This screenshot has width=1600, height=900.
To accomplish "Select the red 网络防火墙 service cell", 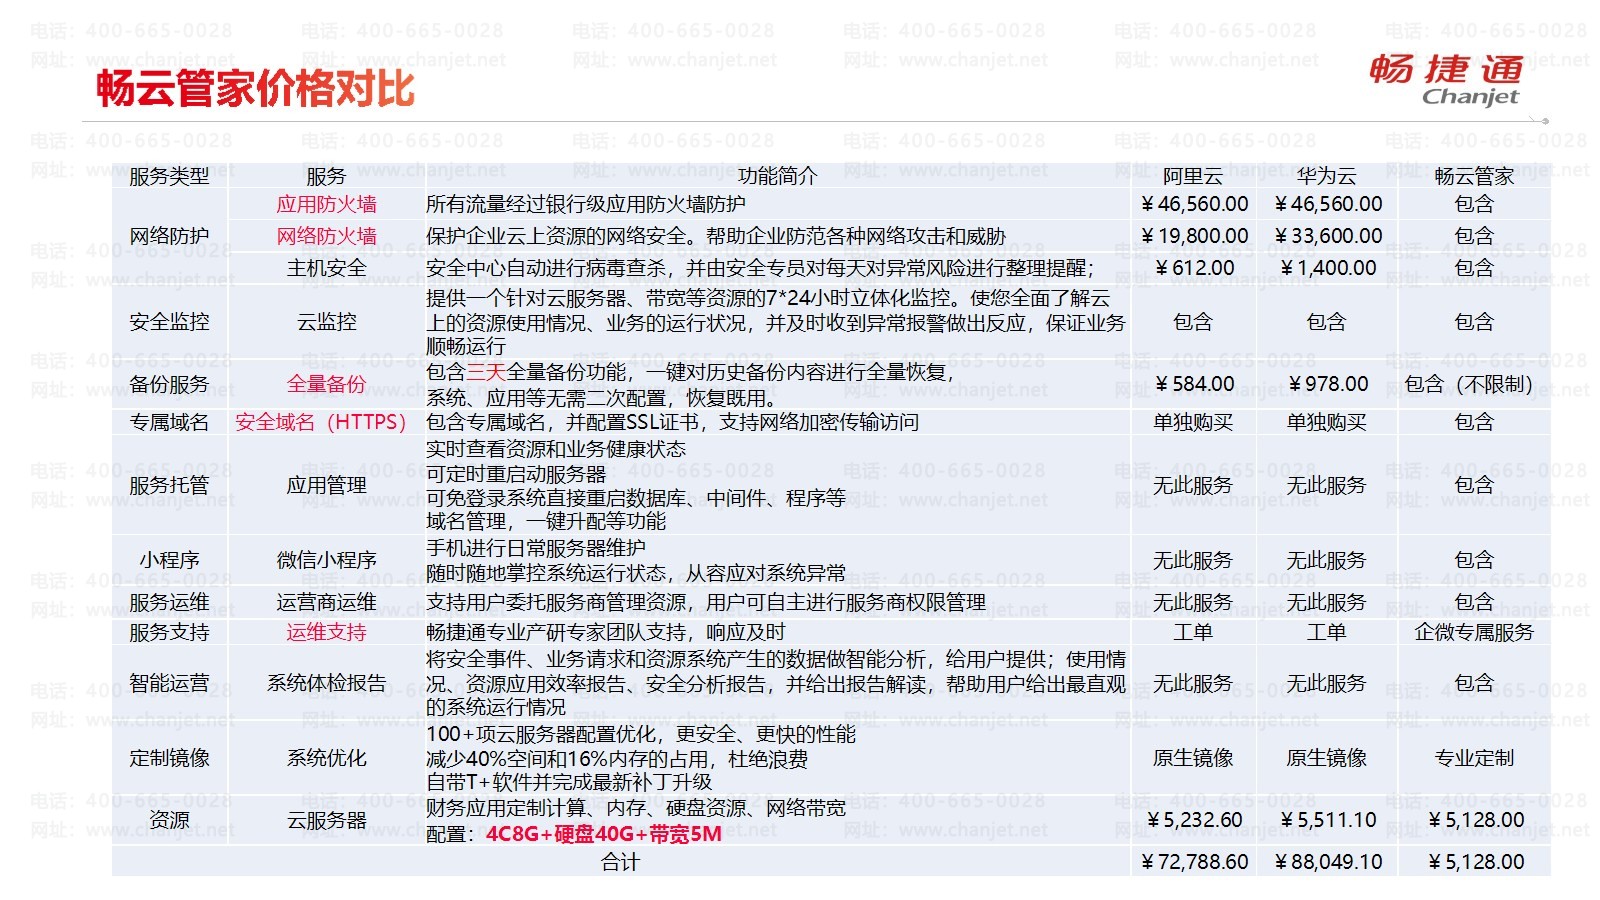I will coord(326,237).
